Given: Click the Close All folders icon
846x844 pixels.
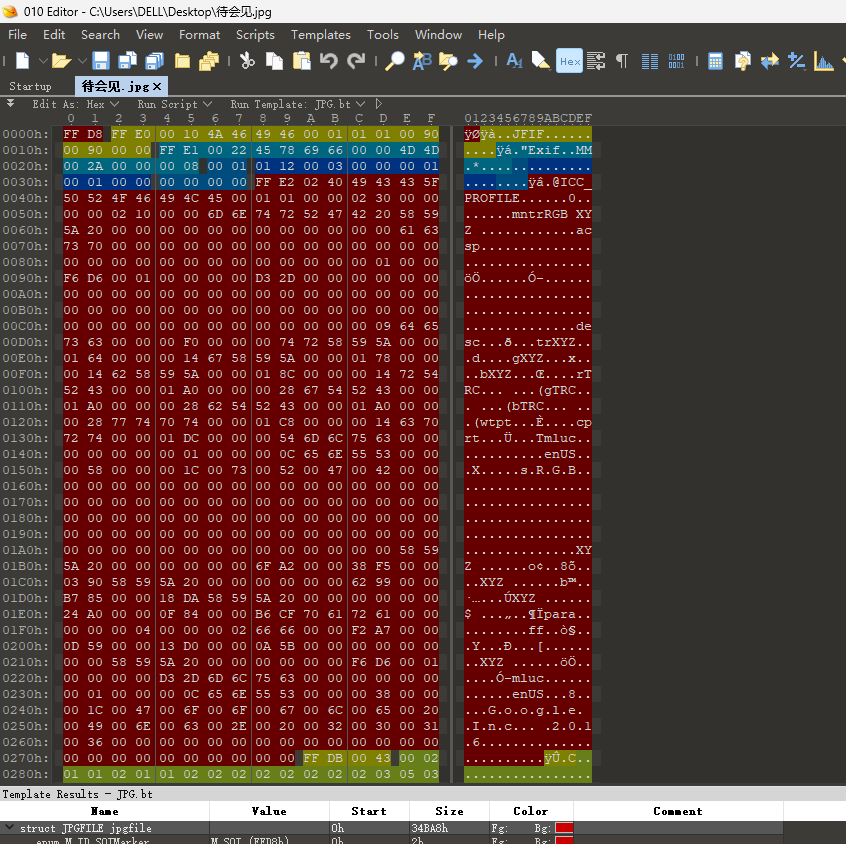Looking at the screenshot, I should (x=209, y=61).
